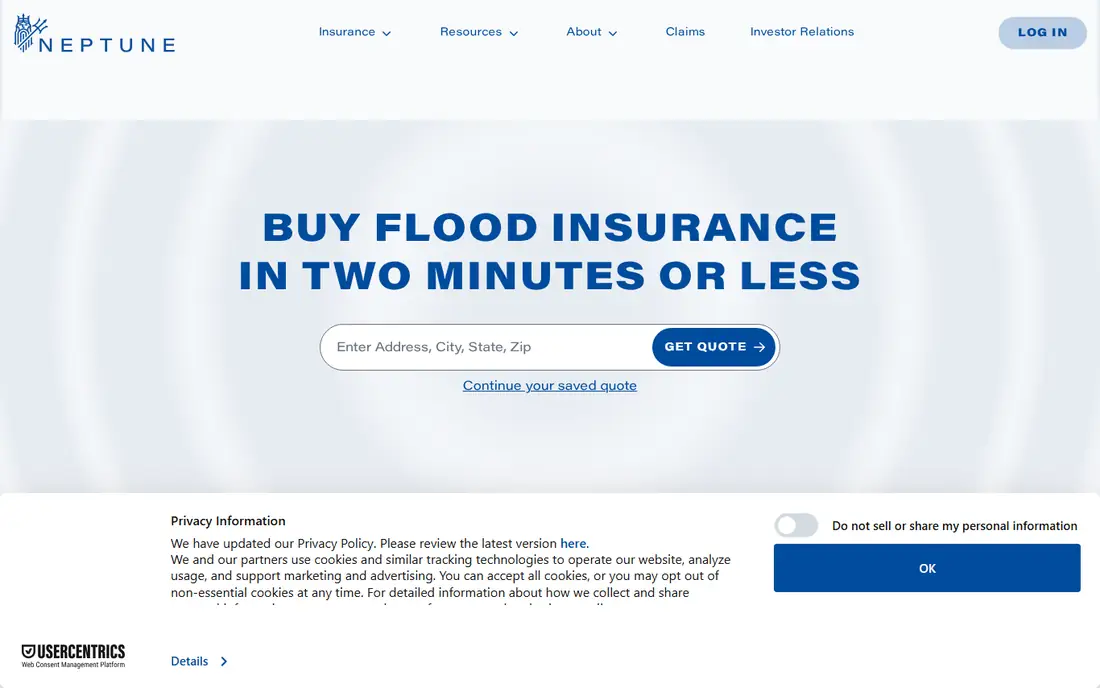Click the Privacy Information heading
This screenshot has height=688, width=1100.
click(228, 521)
